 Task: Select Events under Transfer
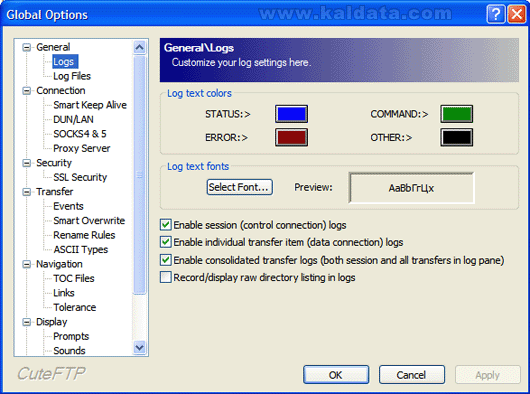pos(68,206)
